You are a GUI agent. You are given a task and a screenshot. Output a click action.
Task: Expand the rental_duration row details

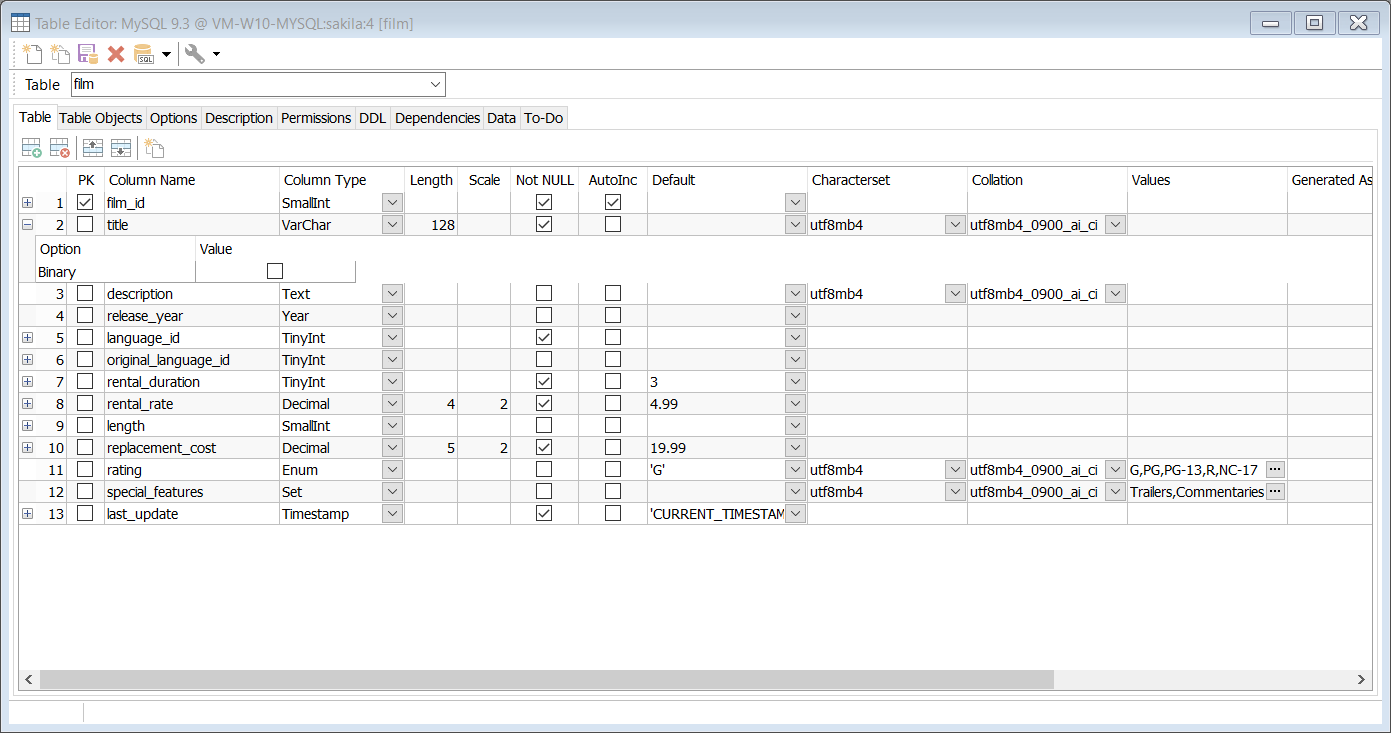(27, 382)
